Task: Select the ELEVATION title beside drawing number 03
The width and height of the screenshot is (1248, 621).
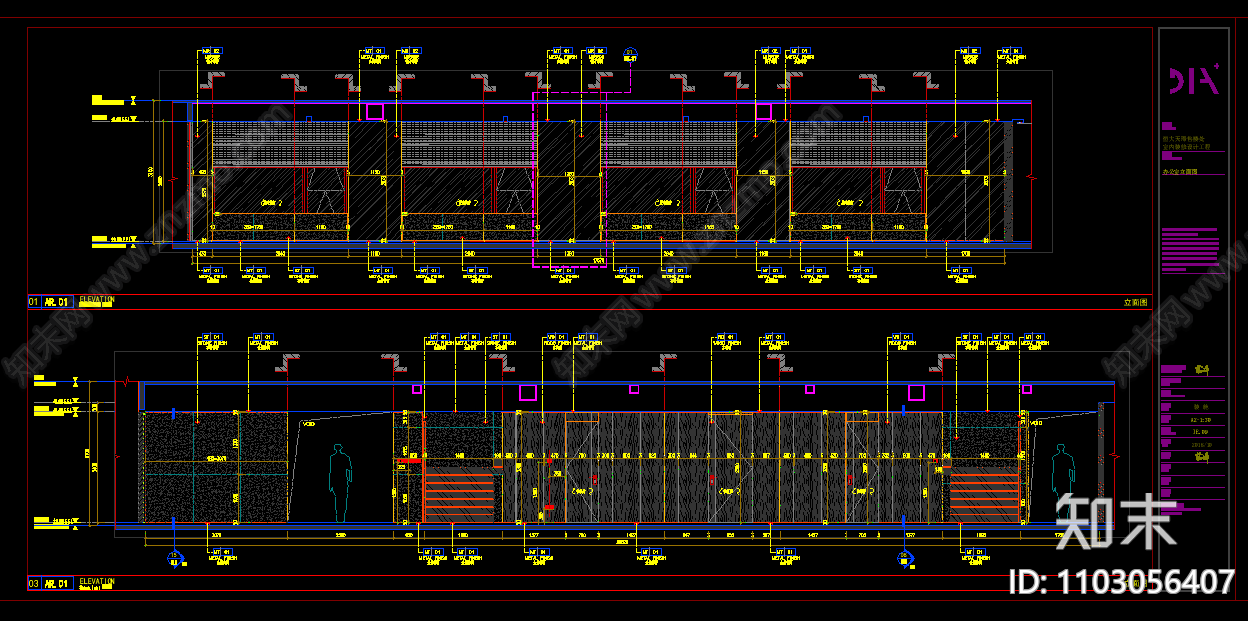Action: pyautogui.click(x=97, y=581)
